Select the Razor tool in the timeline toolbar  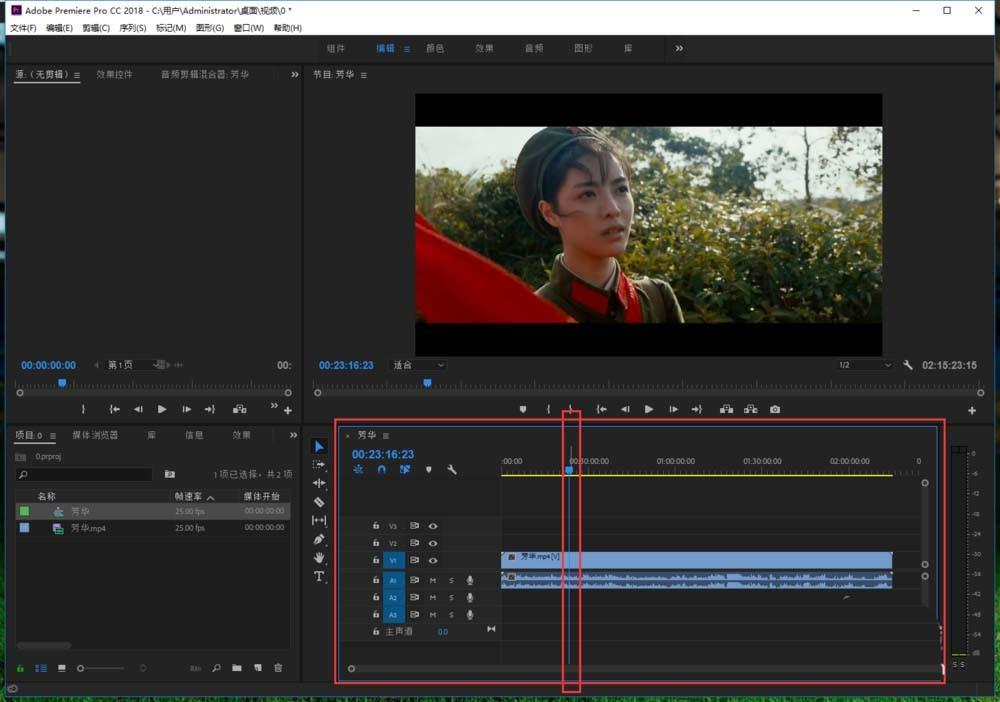click(x=319, y=502)
